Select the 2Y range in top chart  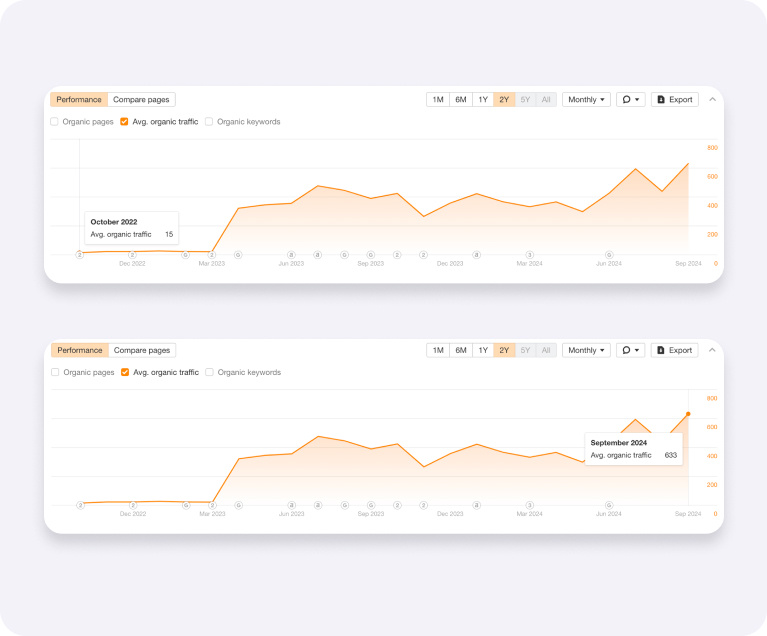[x=504, y=99]
